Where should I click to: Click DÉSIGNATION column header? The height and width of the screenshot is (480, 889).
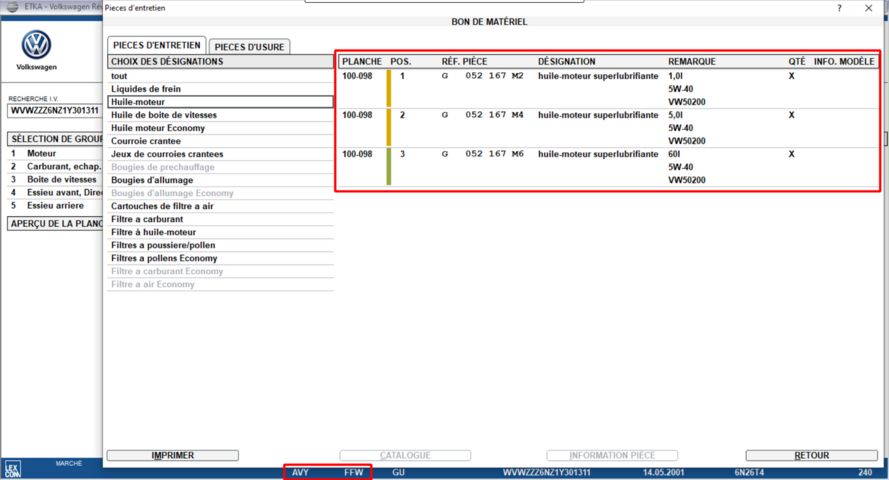pos(566,62)
